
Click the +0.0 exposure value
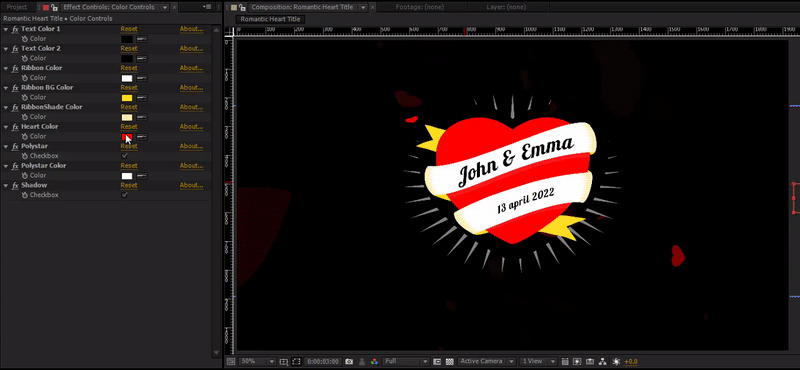631,361
